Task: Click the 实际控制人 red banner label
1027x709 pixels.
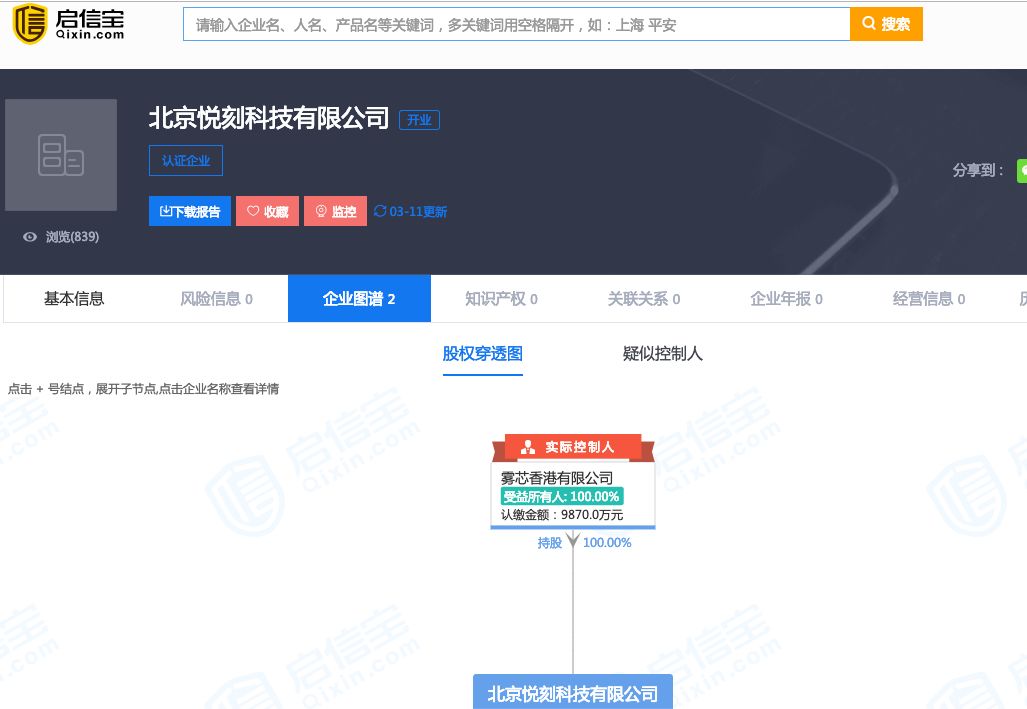Action: click(573, 447)
